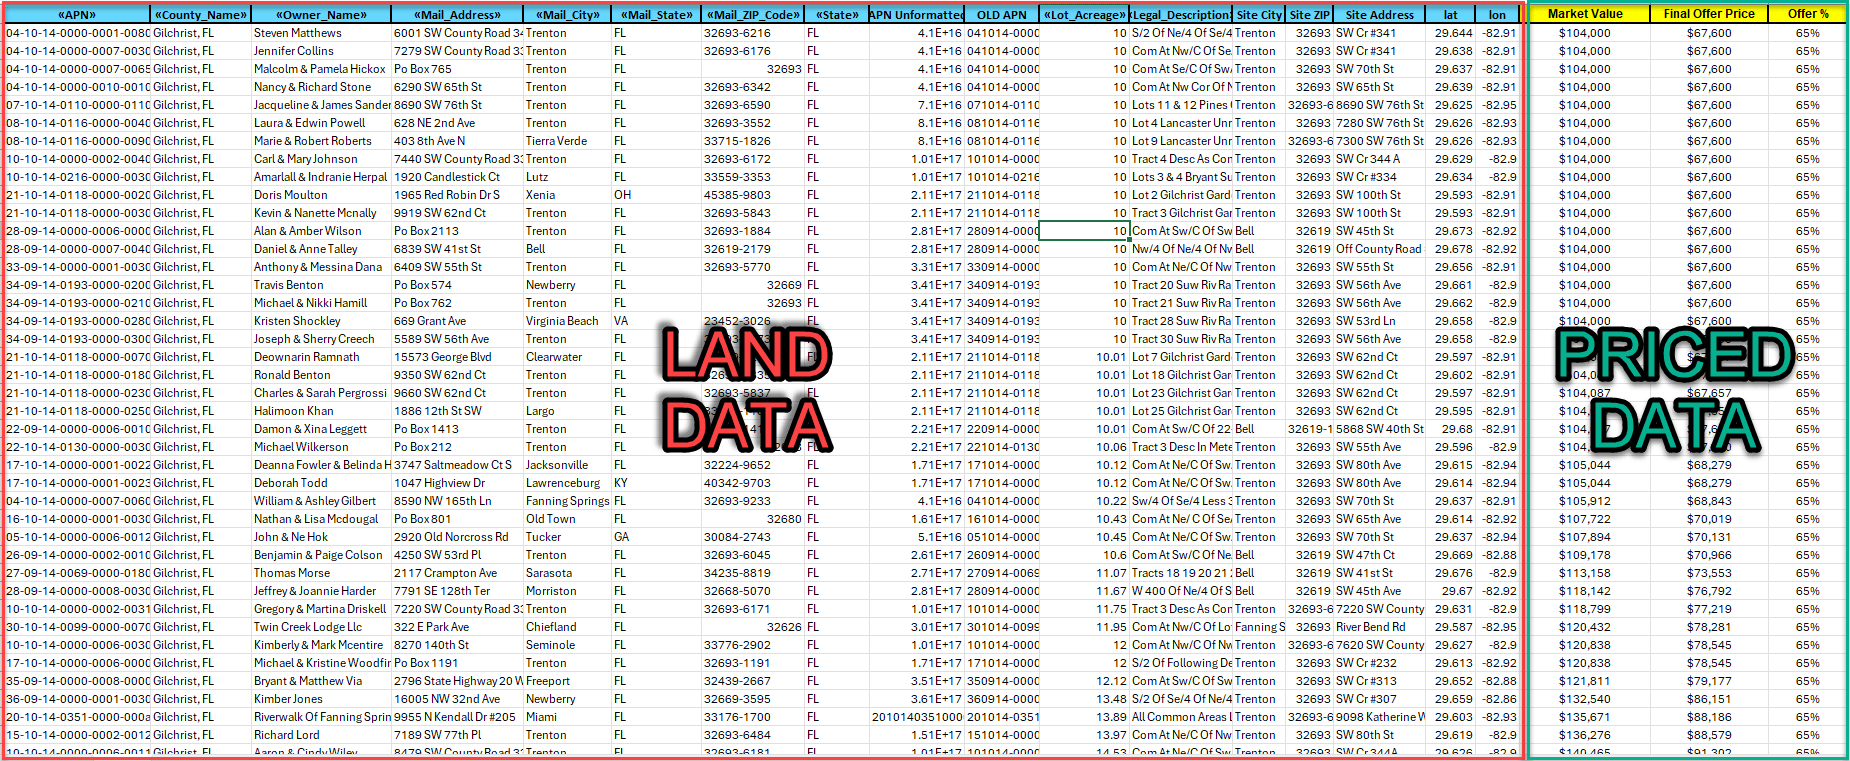Click the Site City header cell

point(1259,15)
